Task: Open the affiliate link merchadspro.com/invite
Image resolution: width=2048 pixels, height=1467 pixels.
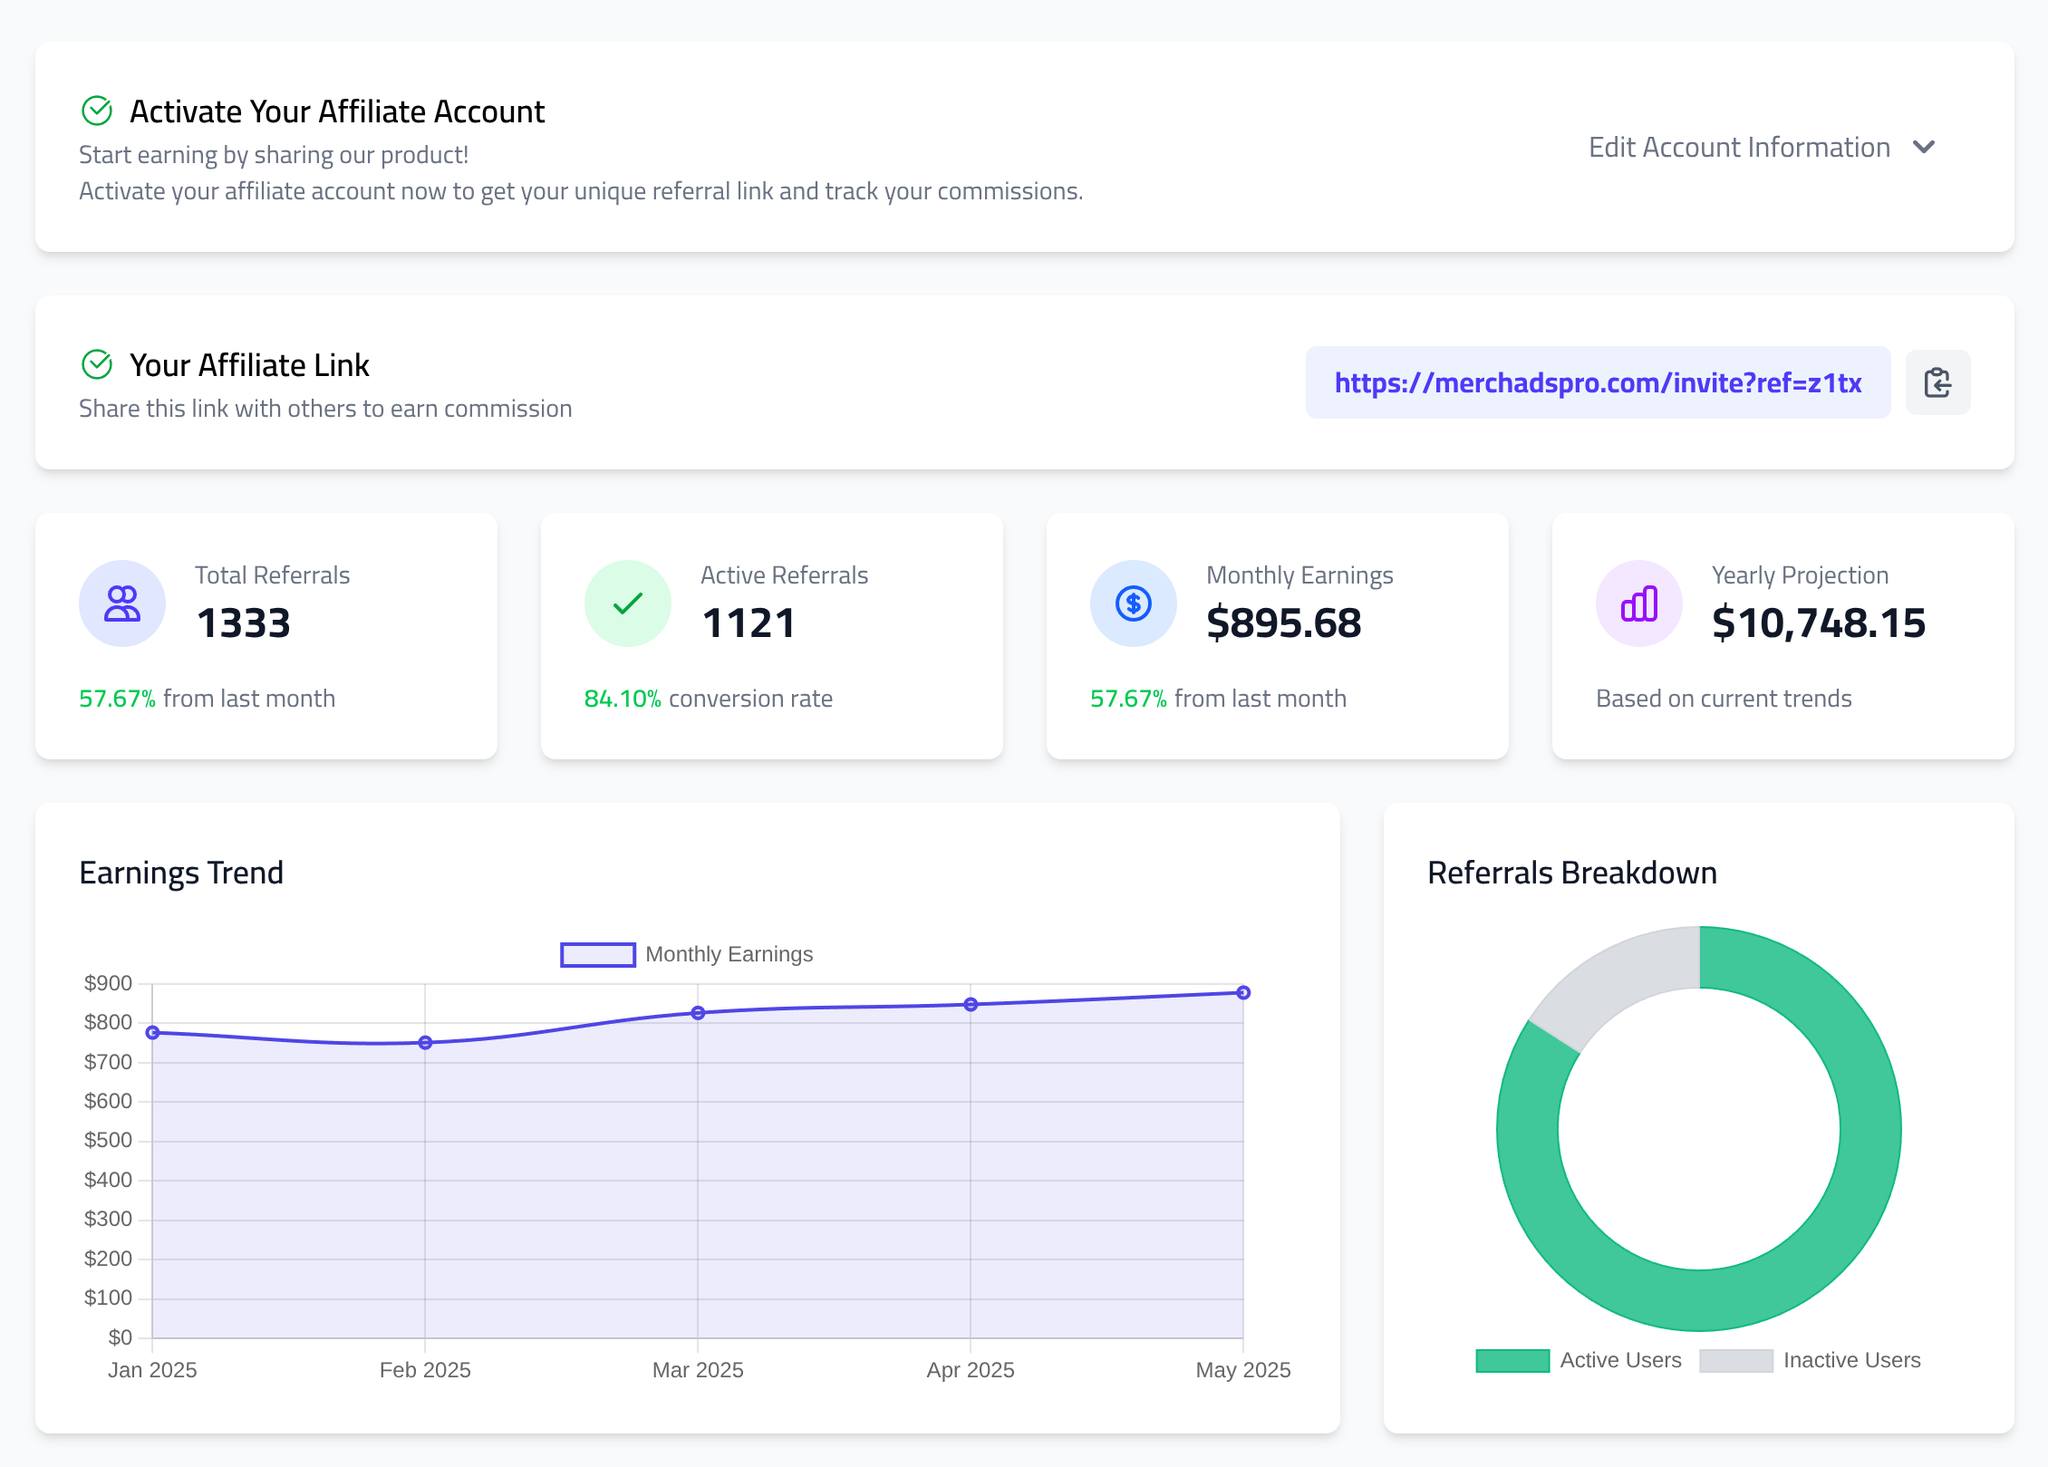Action: coord(1596,382)
